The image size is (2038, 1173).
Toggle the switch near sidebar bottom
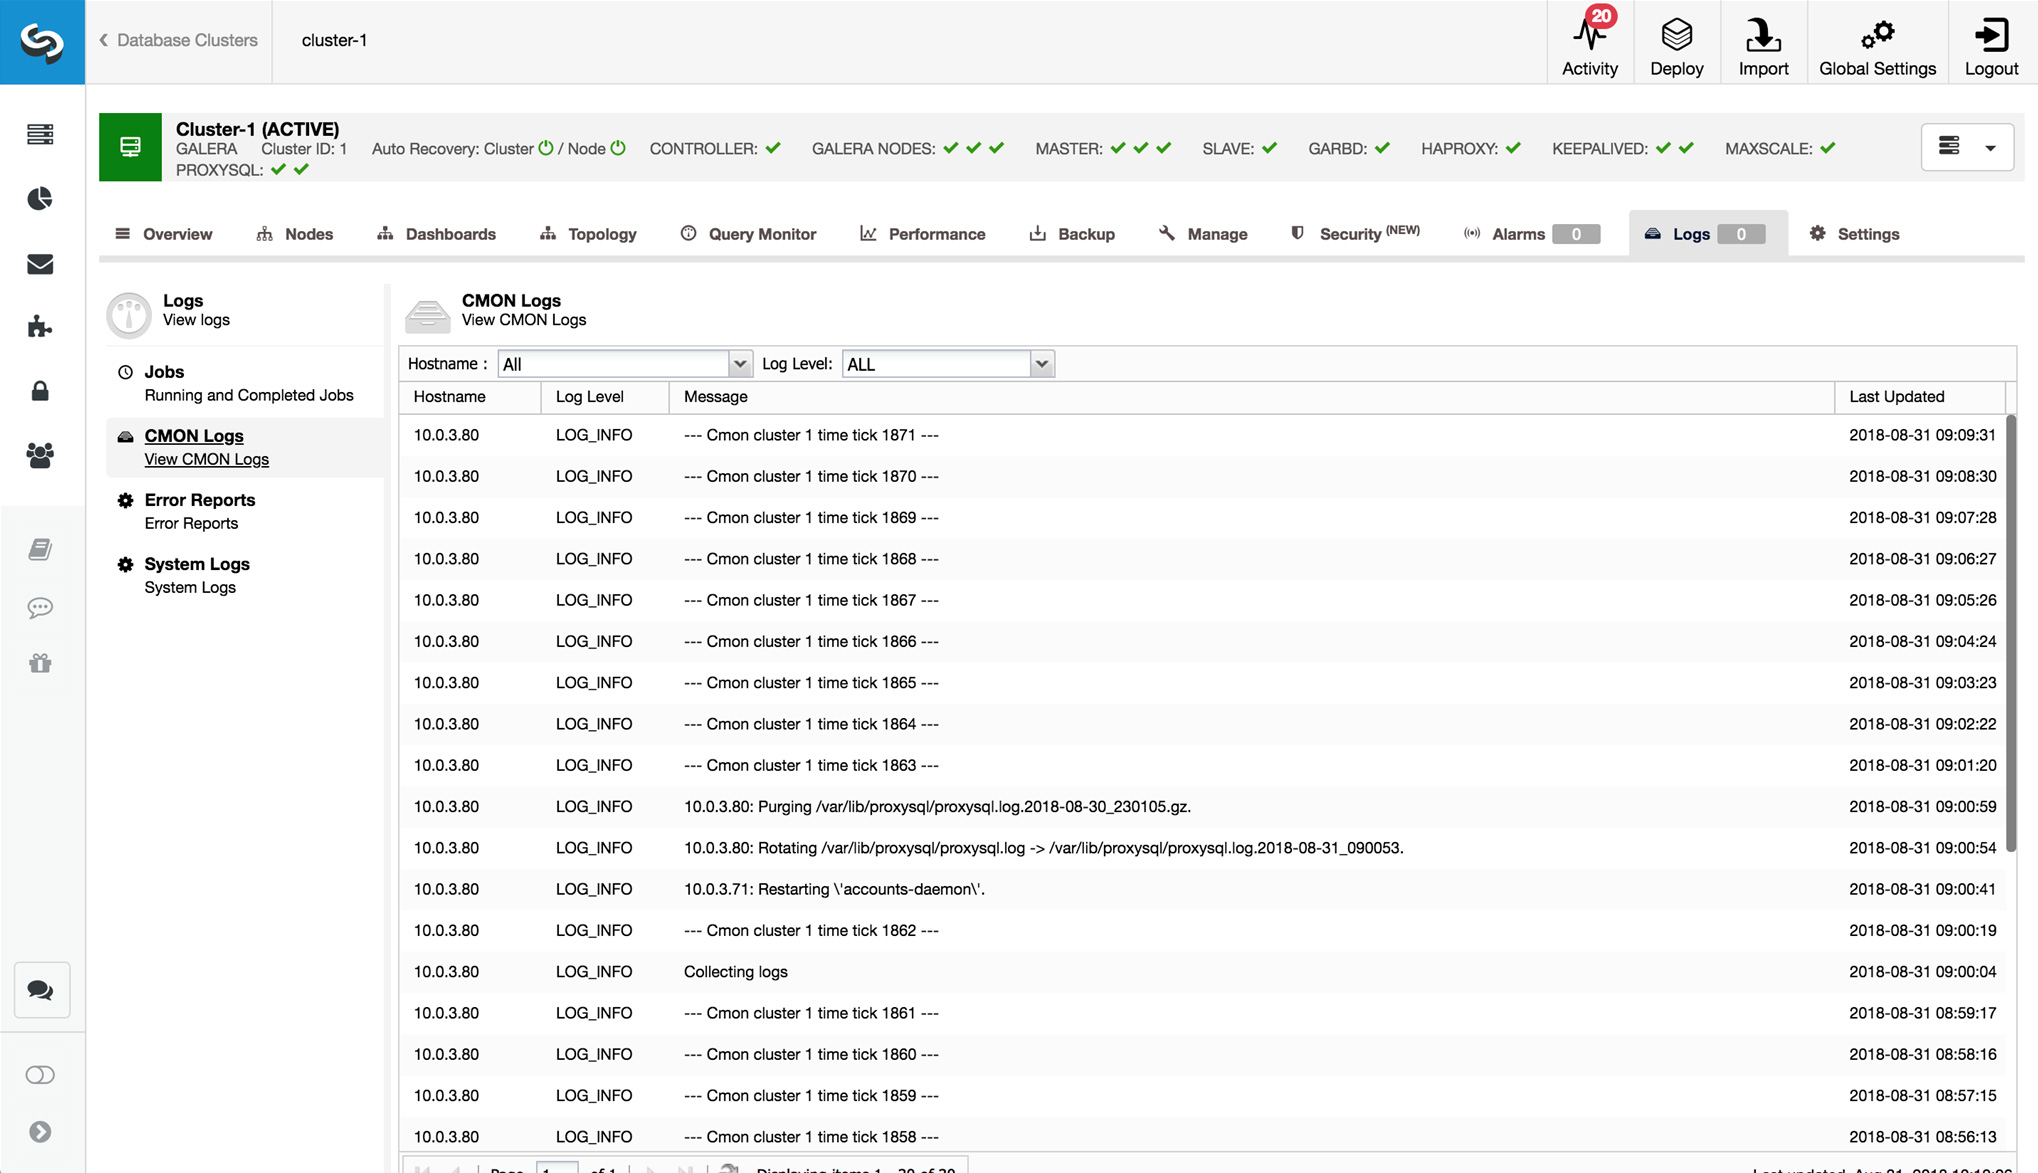(x=40, y=1075)
